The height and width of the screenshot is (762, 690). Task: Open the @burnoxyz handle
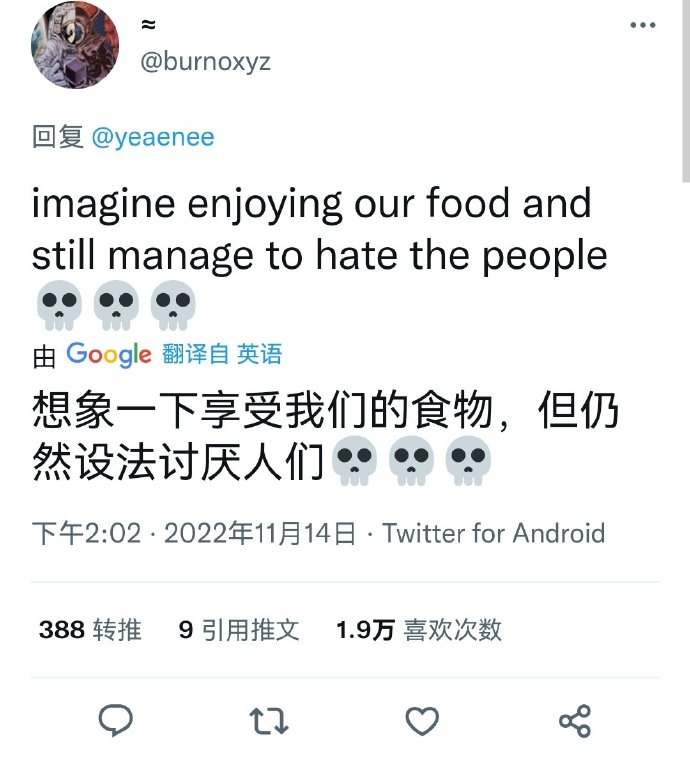click(x=205, y=62)
